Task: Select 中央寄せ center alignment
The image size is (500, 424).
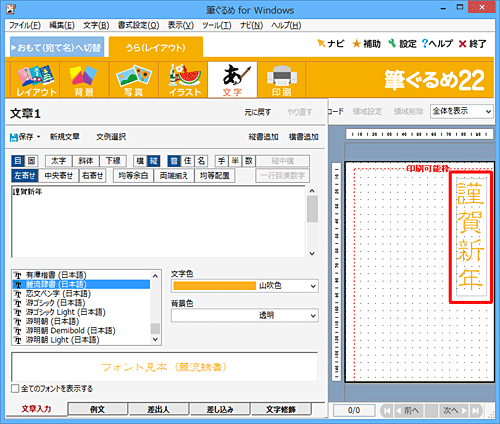Action: (x=59, y=176)
